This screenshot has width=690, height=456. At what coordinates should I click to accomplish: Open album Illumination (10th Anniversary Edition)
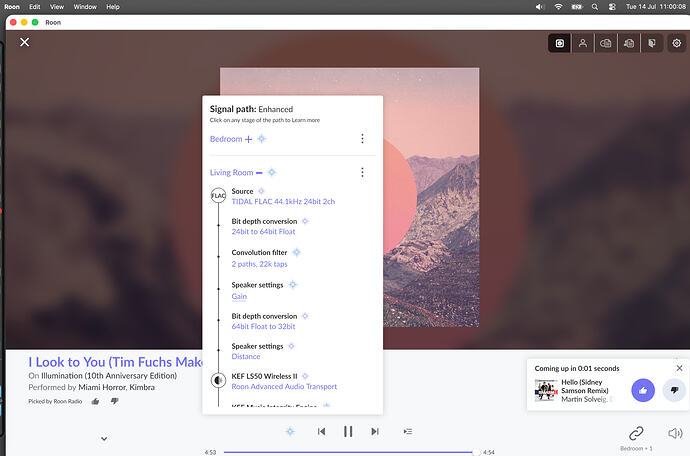tap(109, 376)
